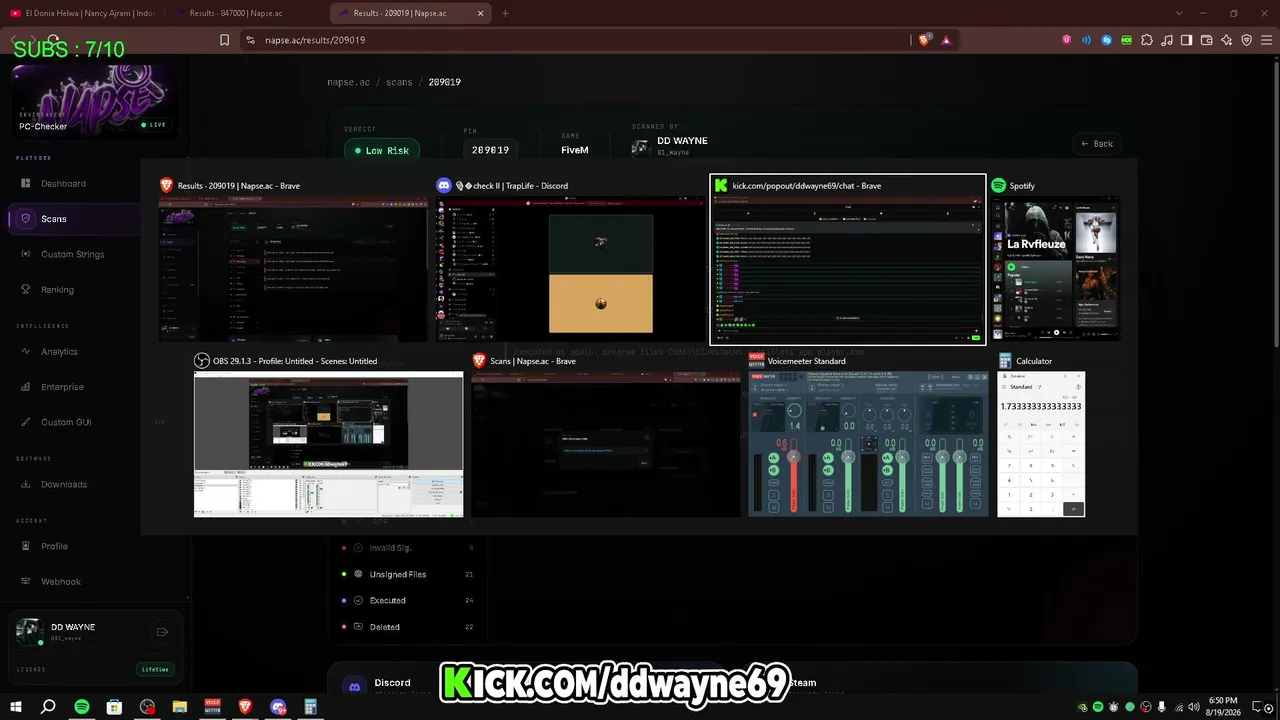Open Calculator from the taskbar
Viewport: 1280px width, 720px height.
point(310,707)
